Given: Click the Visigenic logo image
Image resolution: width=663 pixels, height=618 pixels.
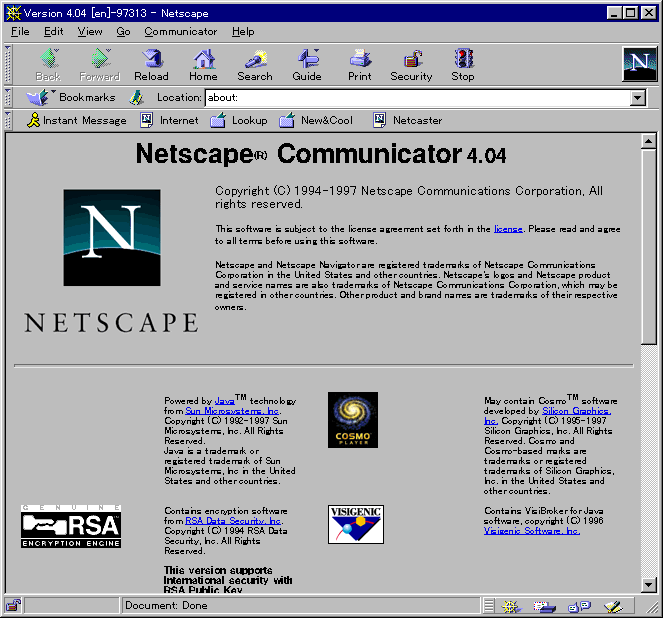Looking at the screenshot, I should [356, 524].
